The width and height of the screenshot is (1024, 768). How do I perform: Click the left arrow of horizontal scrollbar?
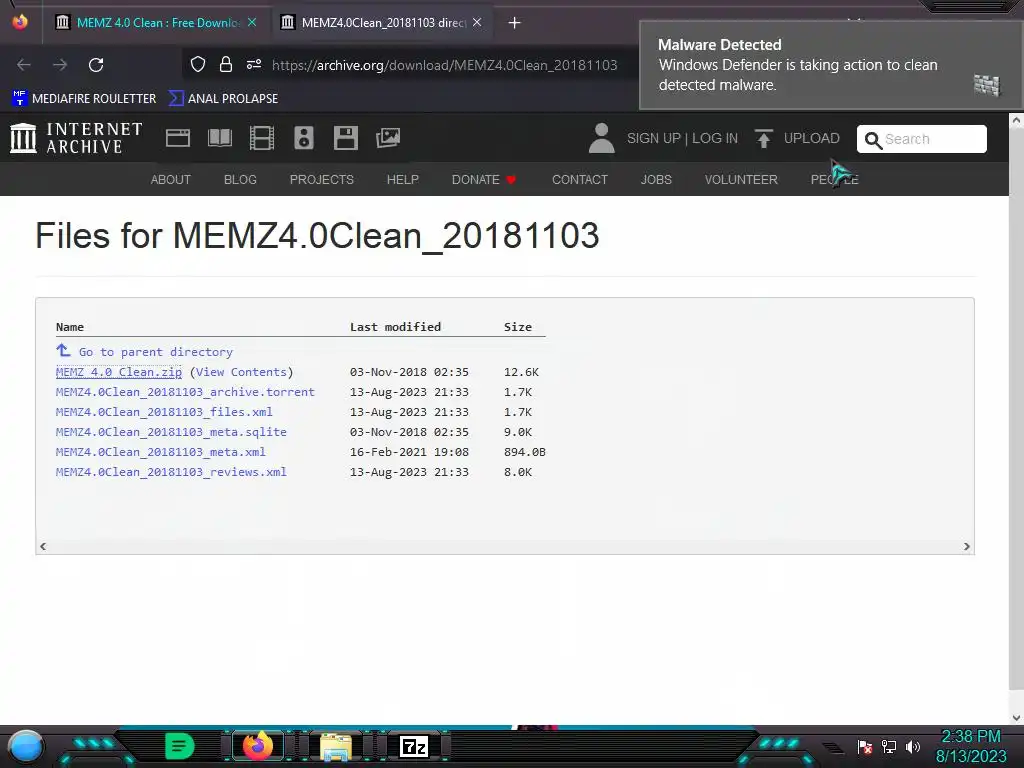(43, 547)
